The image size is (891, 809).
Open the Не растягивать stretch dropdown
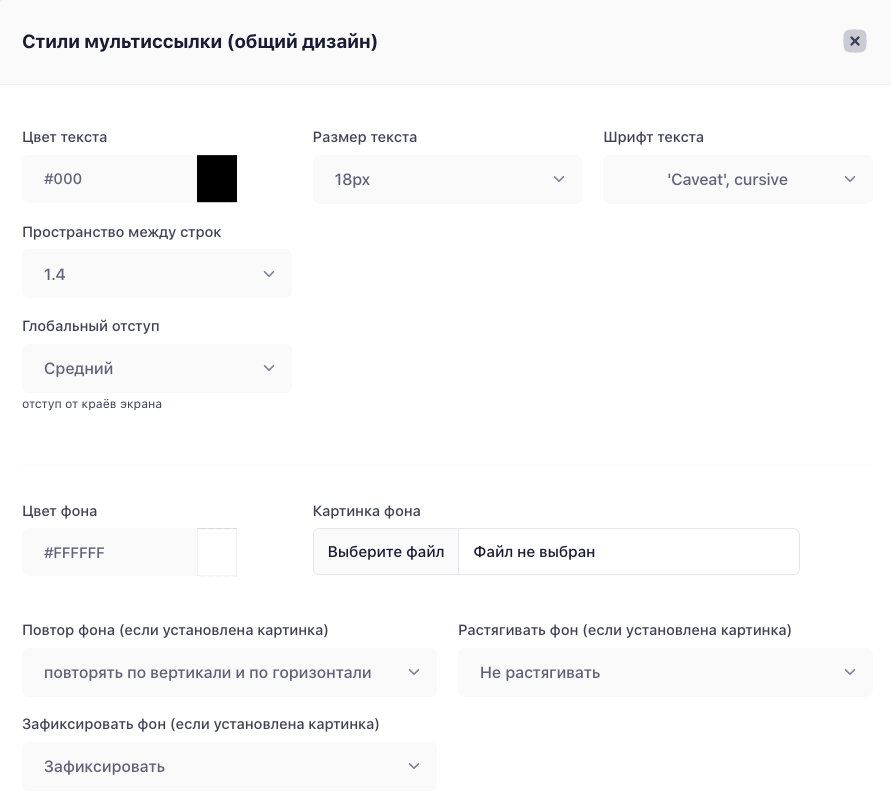tap(665, 673)
